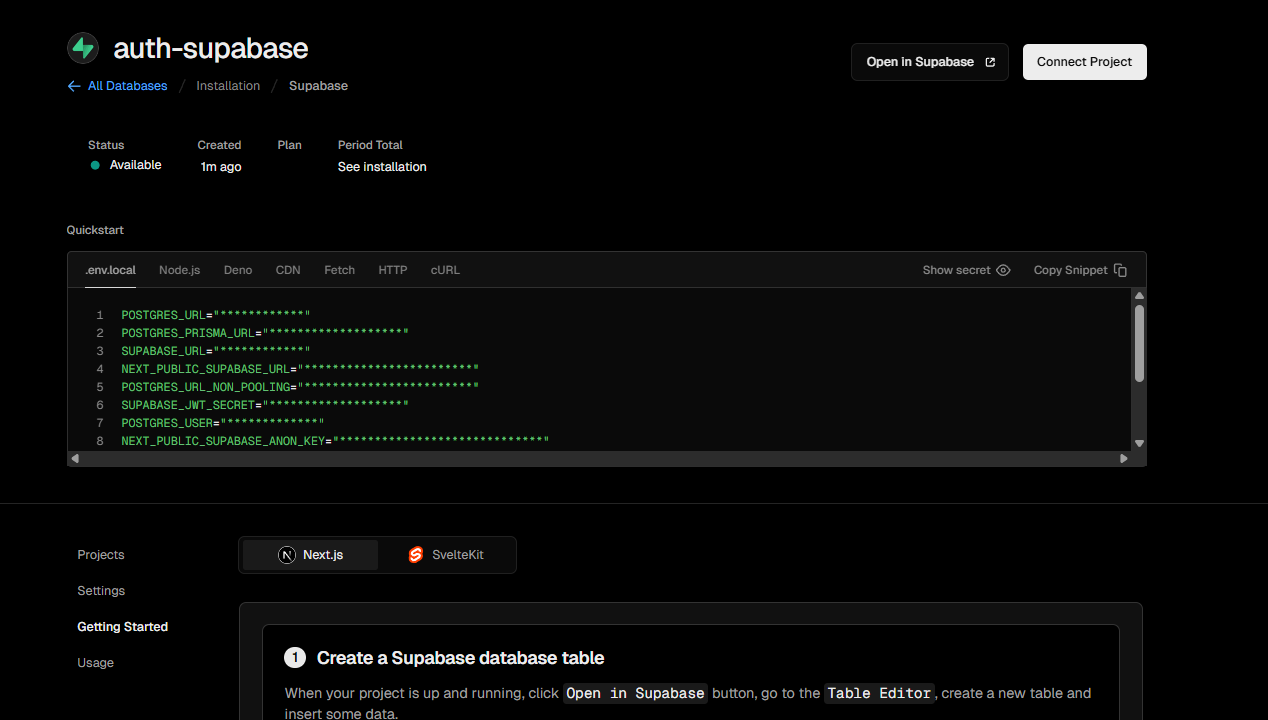1268x720 pixels.
Task: Click the POSTGRES_USER line
Action: [223, 423]
